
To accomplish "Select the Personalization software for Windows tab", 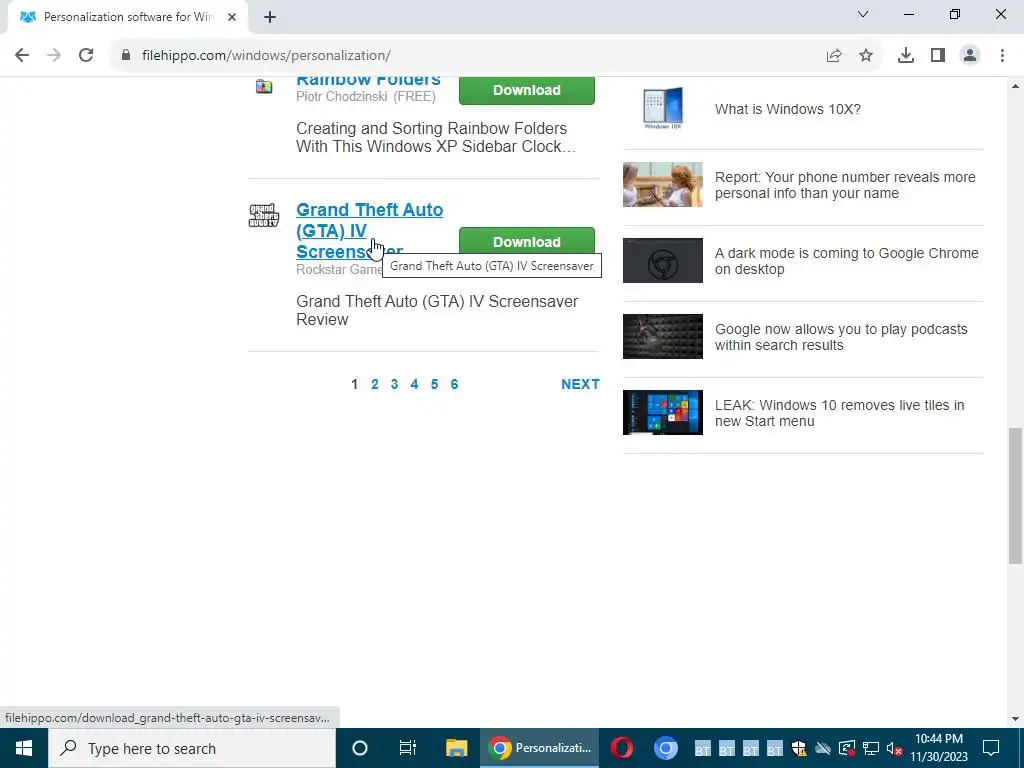I will click(127, 17).
